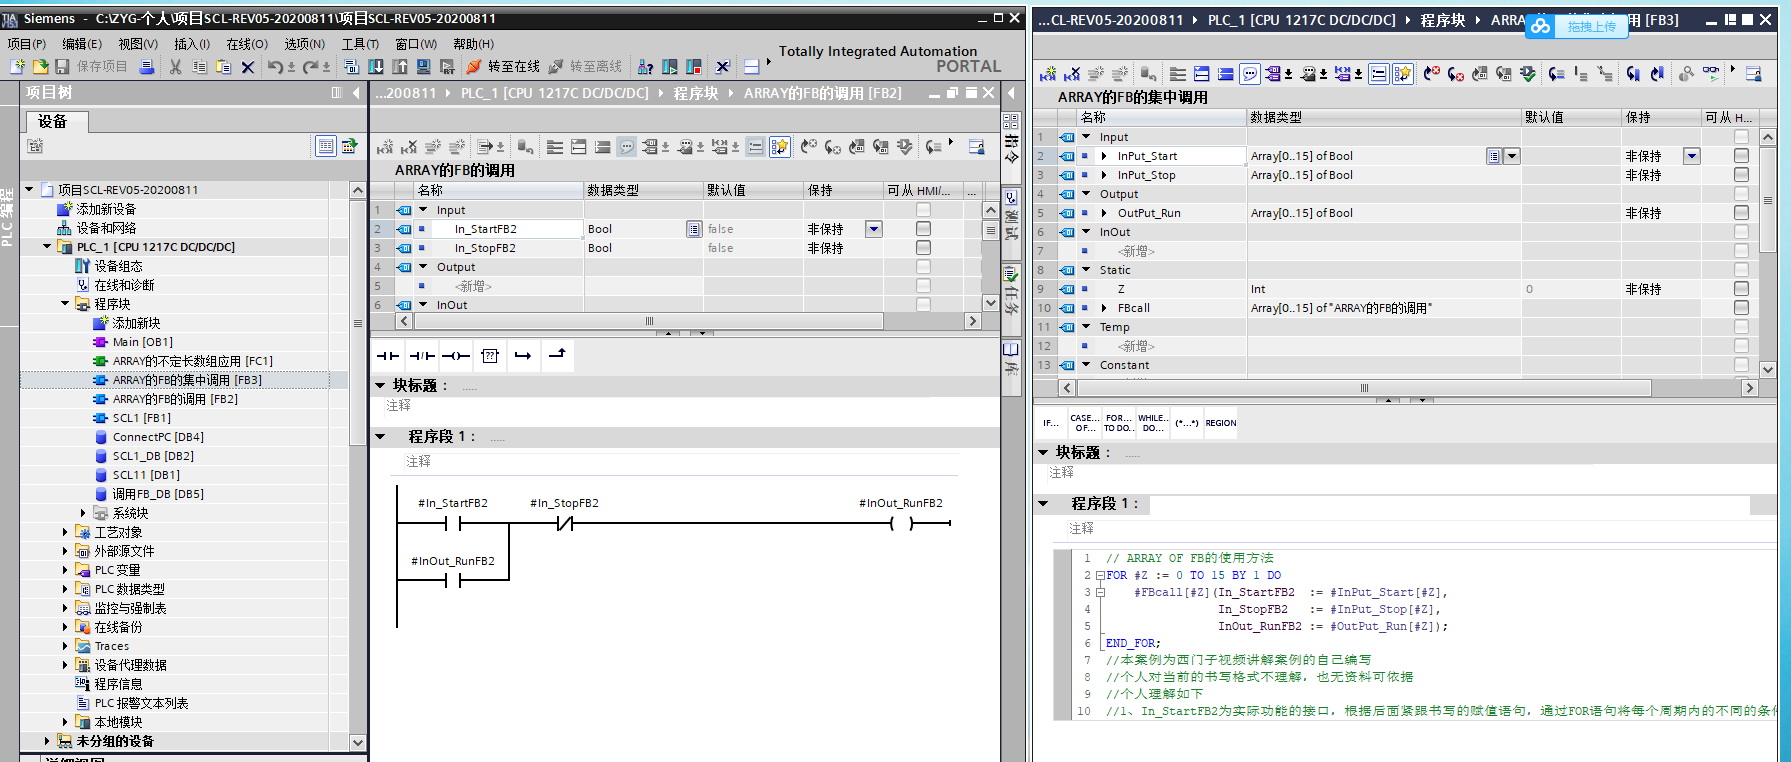Insert an empty box instruction
This screenshot has height=762, width=1791.
[x=490, y=356]
